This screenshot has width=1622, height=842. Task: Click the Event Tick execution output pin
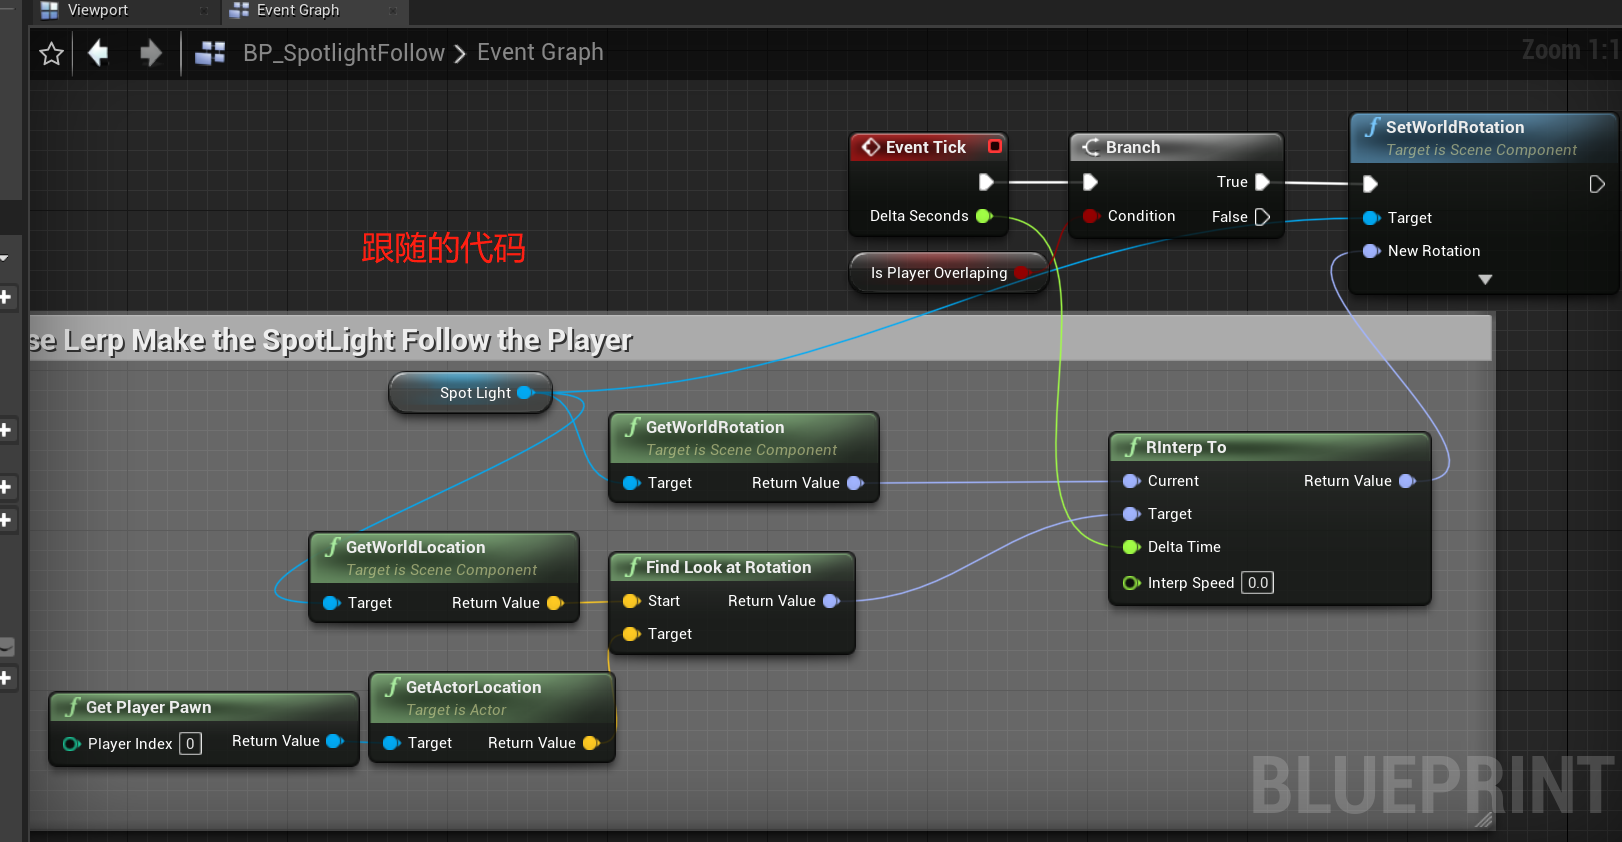[986, 182]
